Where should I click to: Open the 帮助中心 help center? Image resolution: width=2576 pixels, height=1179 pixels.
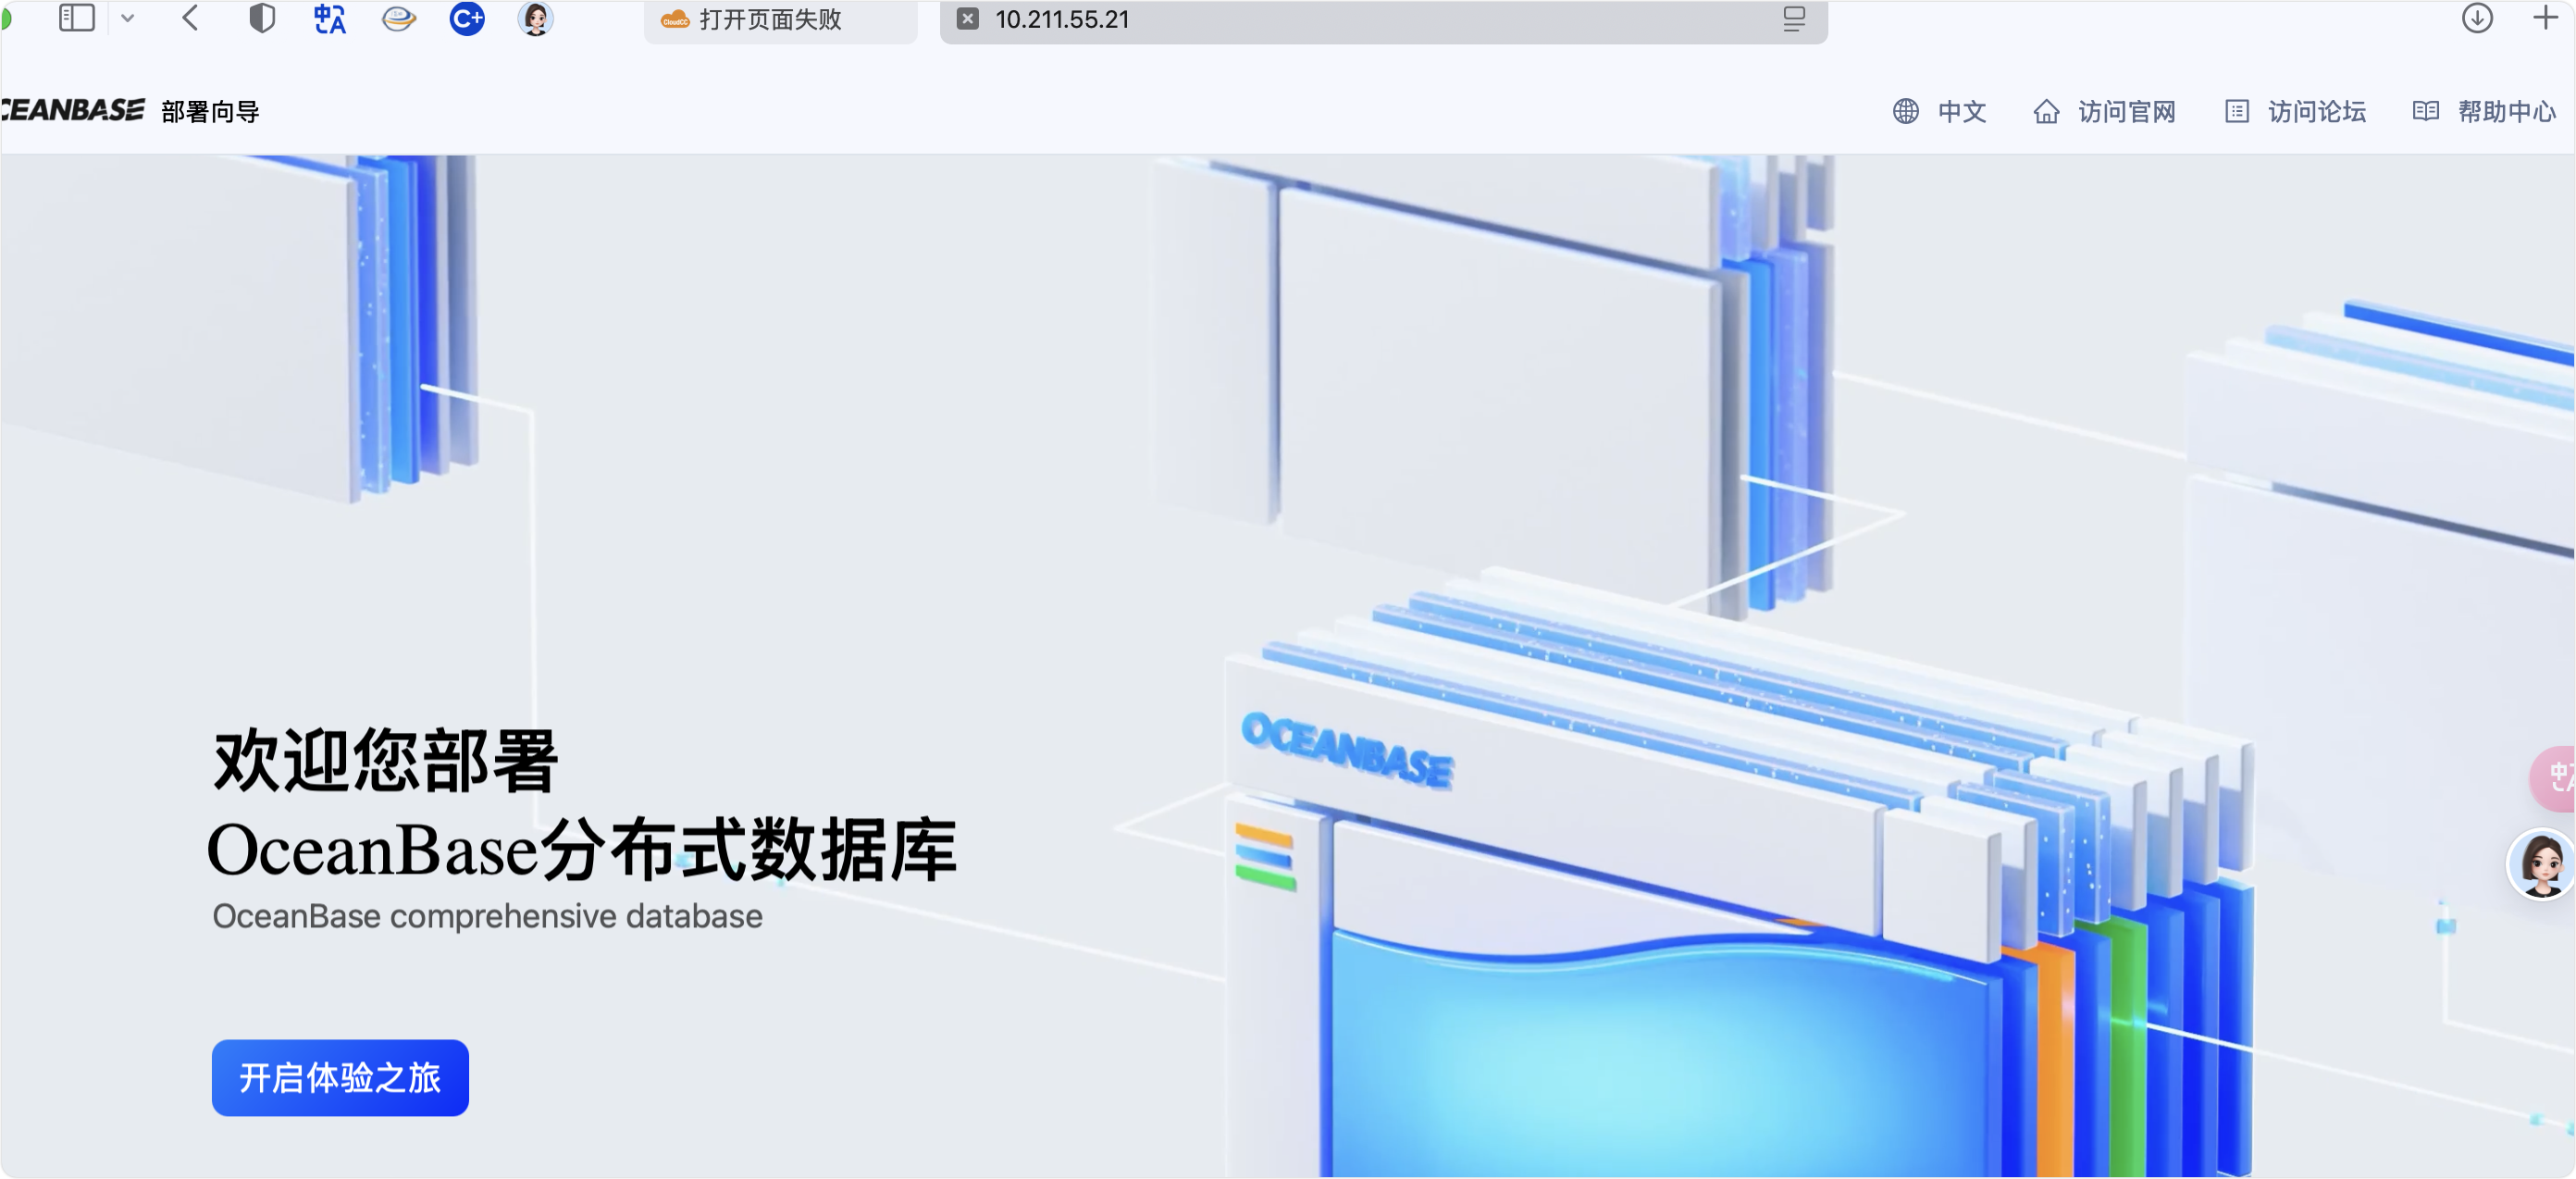(2508, 111)
